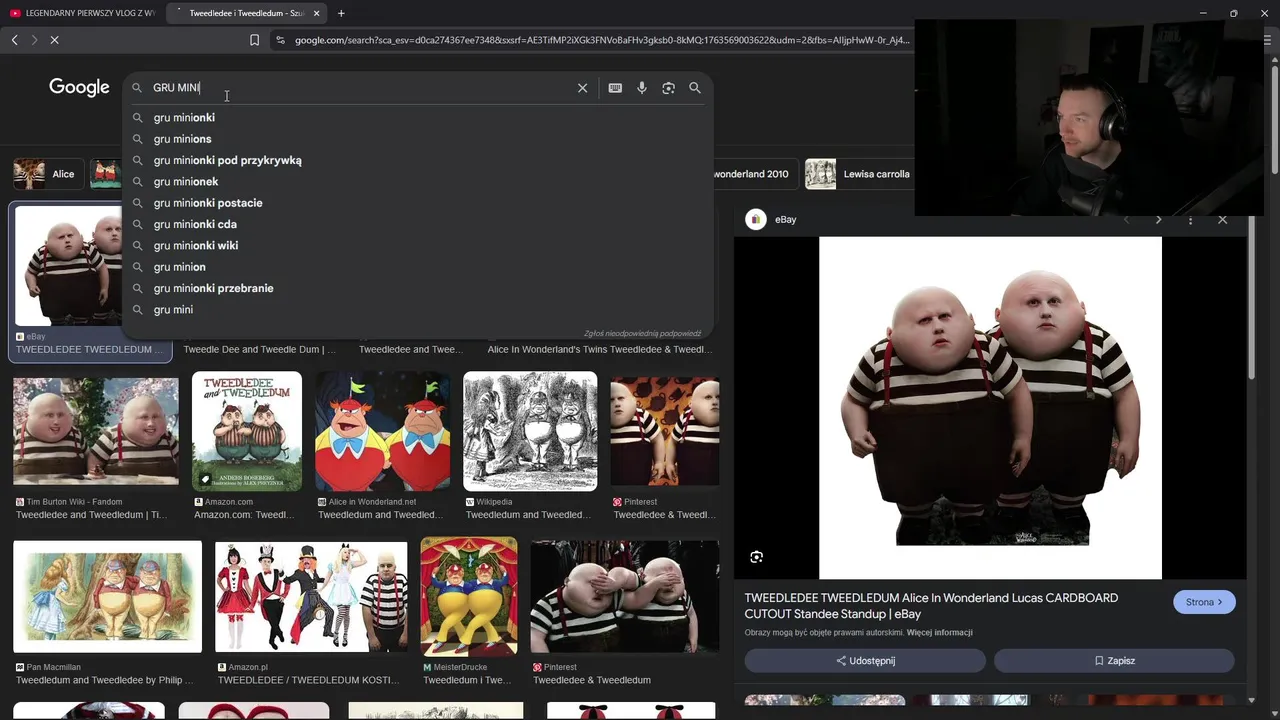Close the eBay image preview panel

click(x=1222, y=220)
